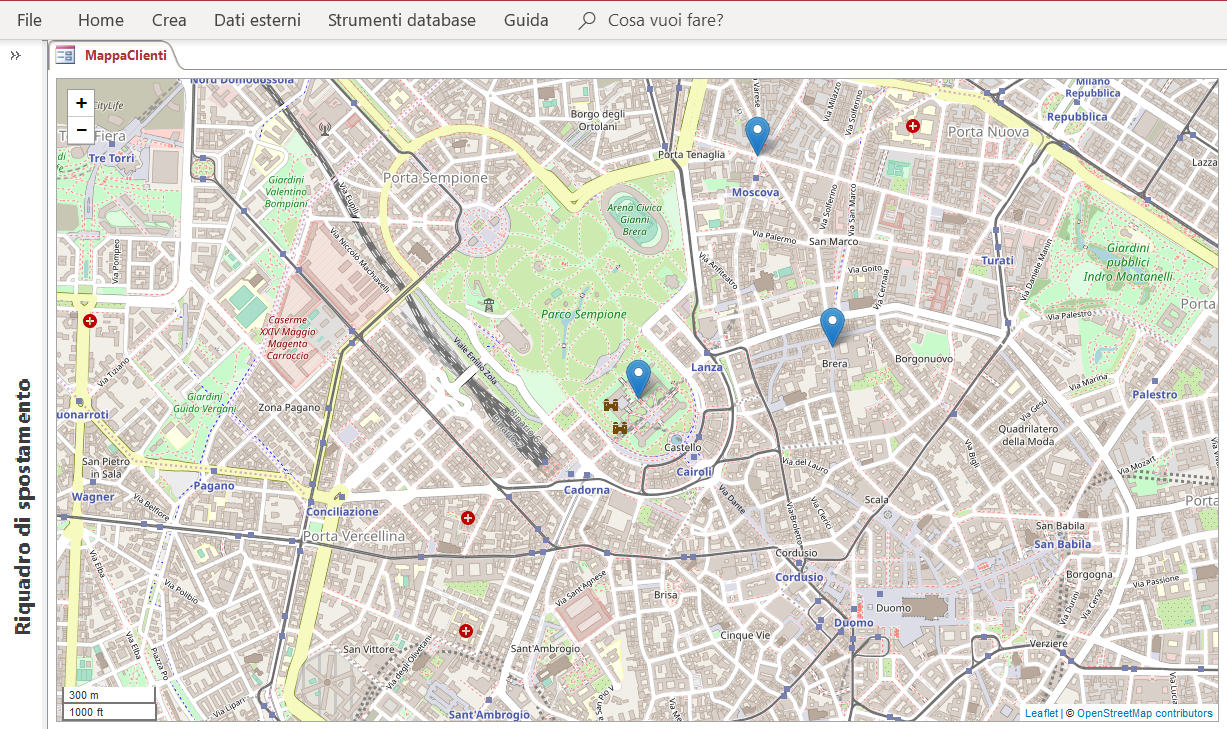This screenshot has width=1227, height=729.
Task: Click the hospital cross icon above San Vittore
Action: [x=465, y=631]
